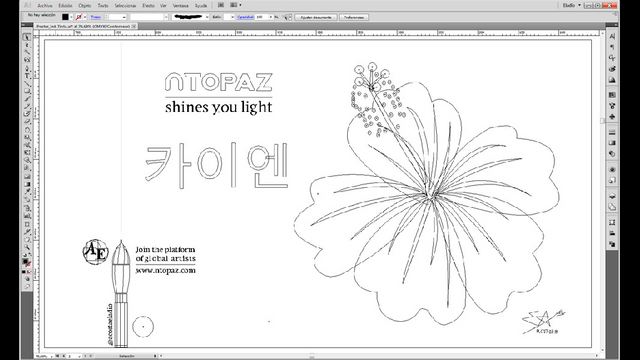Open the Paragraph panel icon
The height and width of the screenshot is (360, 640).
click(612, 47)
